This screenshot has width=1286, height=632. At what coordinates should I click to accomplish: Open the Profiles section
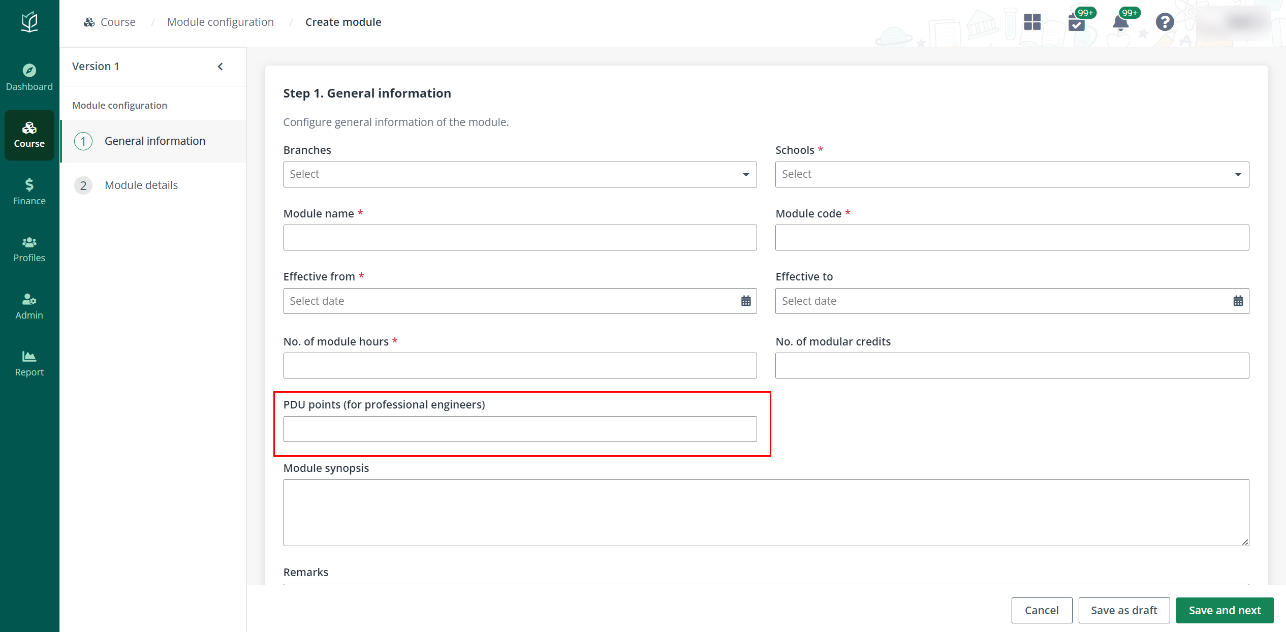[29, 249]
